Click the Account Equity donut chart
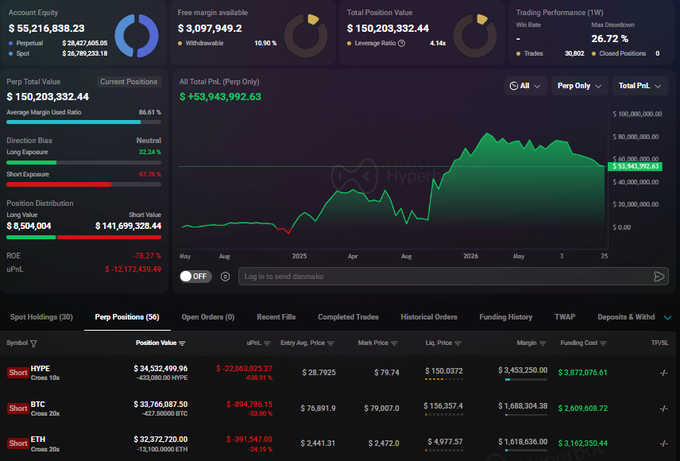Image resolution: width=680 pixels, height=461 pixels. point(137,36)
